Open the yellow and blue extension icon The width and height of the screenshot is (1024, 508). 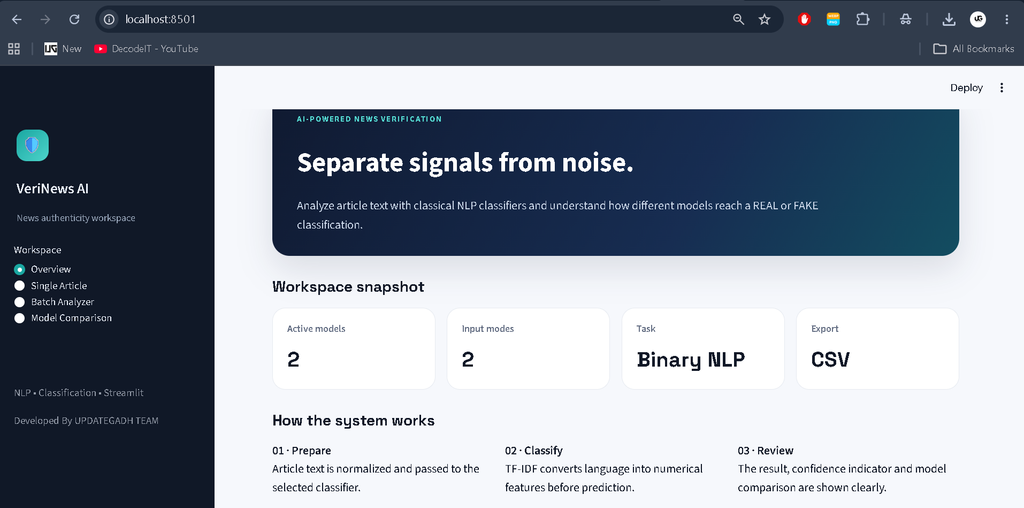tap(833, 20)
